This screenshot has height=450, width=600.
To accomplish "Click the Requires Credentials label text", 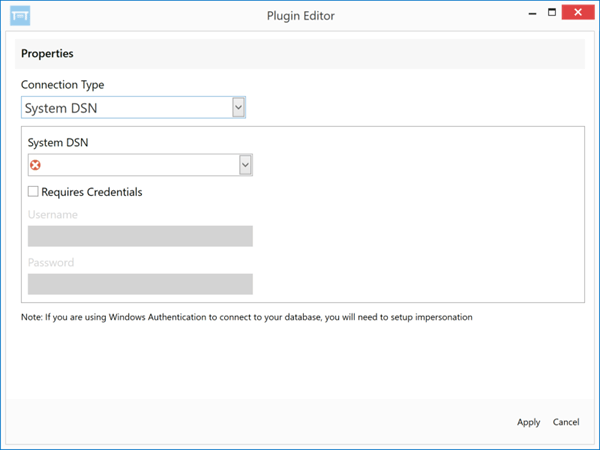I will (x=92, y=192).
